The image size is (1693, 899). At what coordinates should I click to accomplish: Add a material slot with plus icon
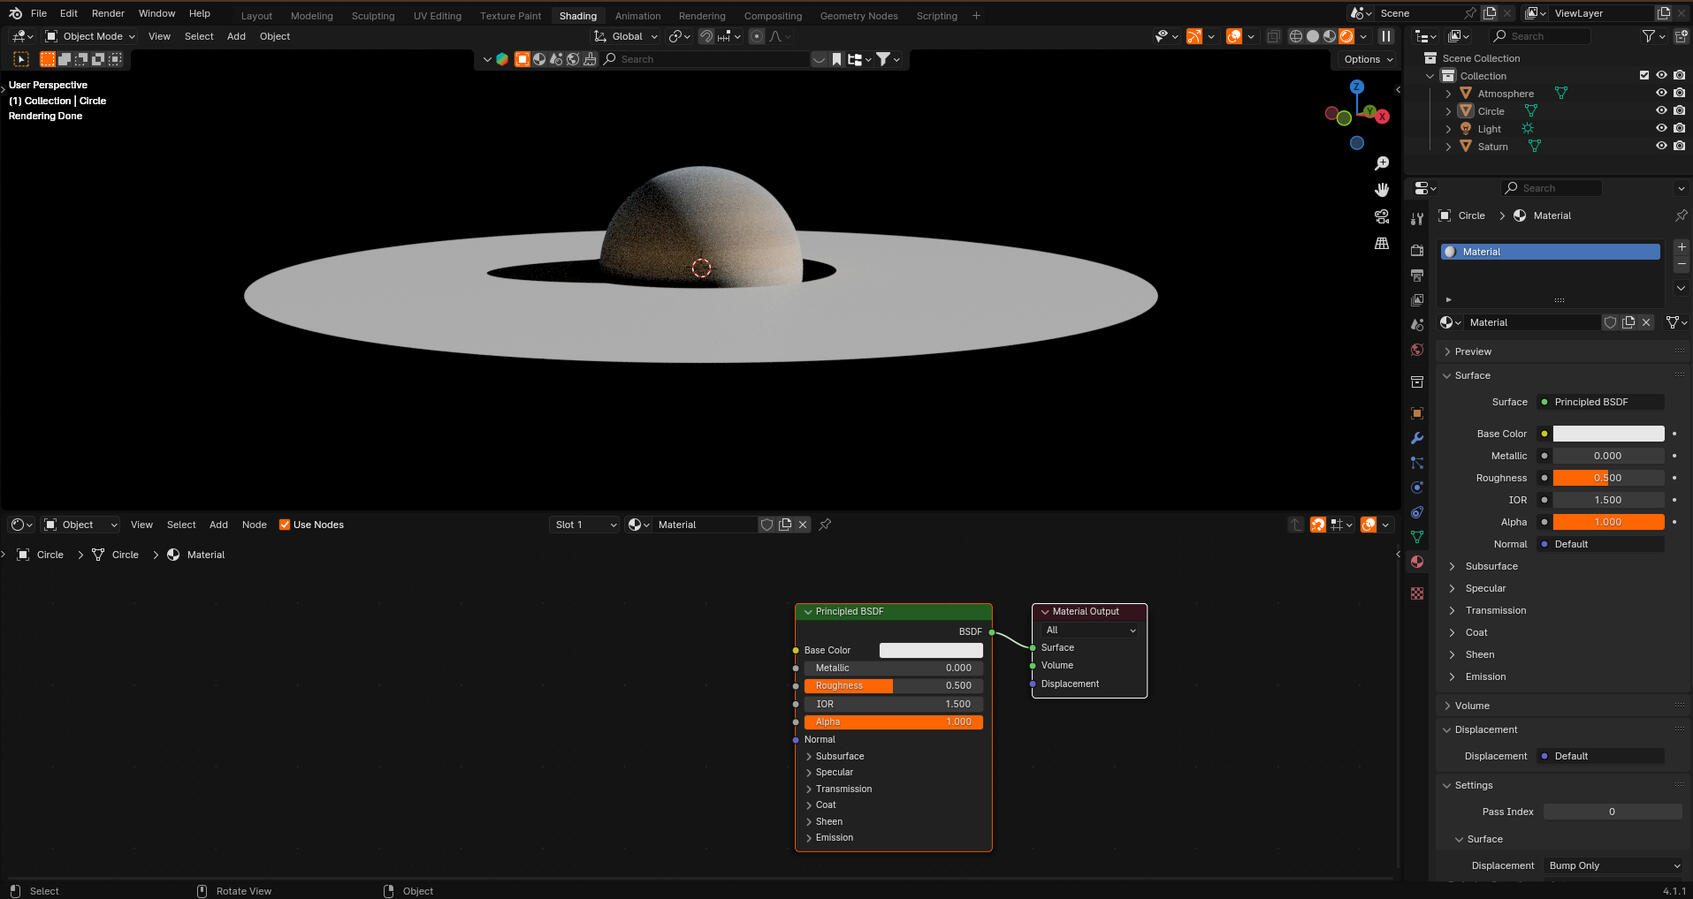pos(1682,247)
